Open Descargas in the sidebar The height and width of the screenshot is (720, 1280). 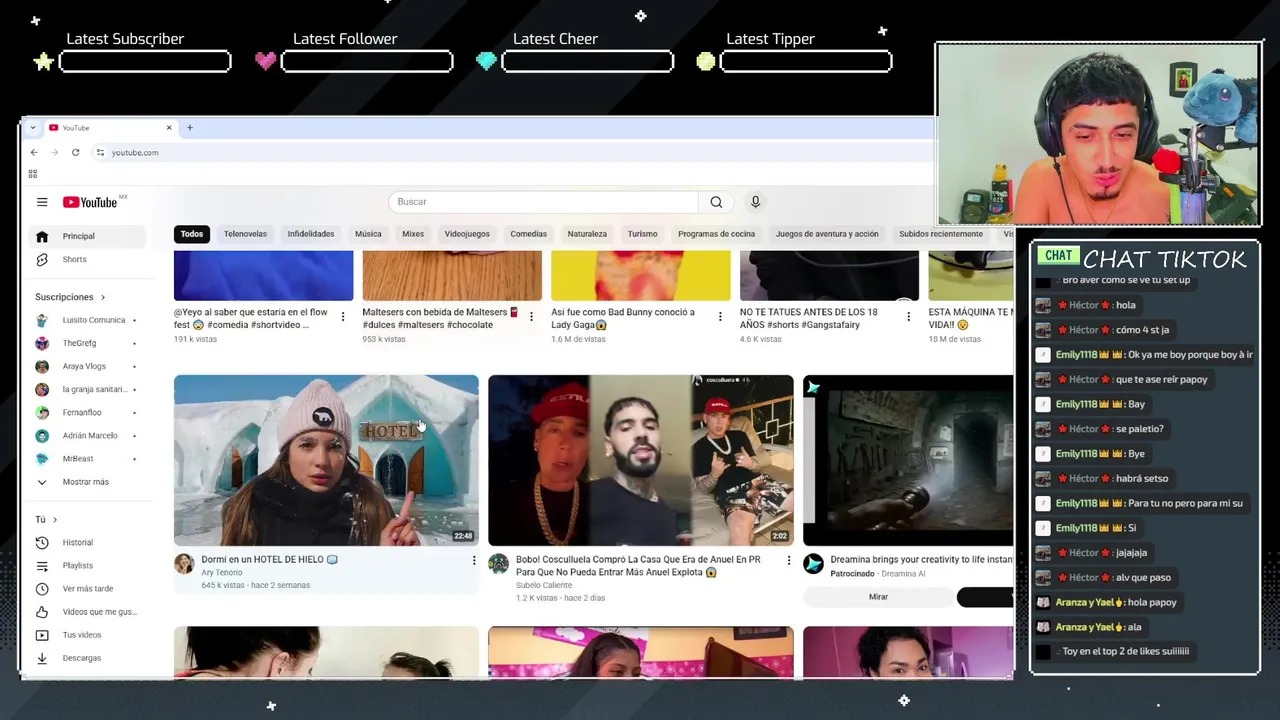pyautogui.click(x=88, y=658)
